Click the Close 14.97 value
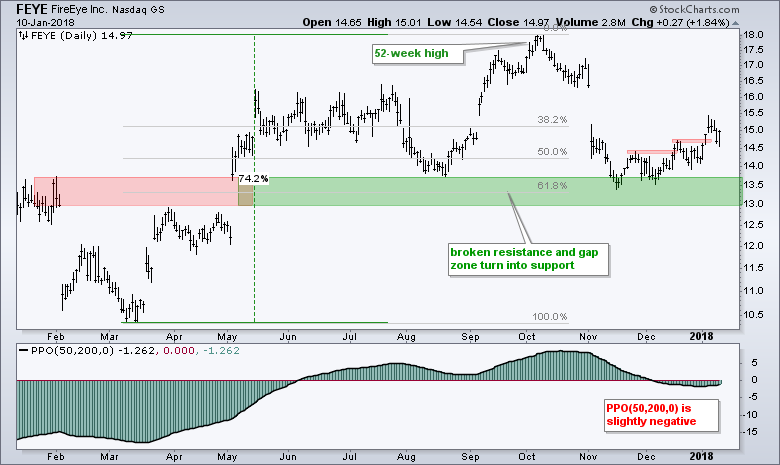This screenshot has width=780, height=465. tap(518, 22)
